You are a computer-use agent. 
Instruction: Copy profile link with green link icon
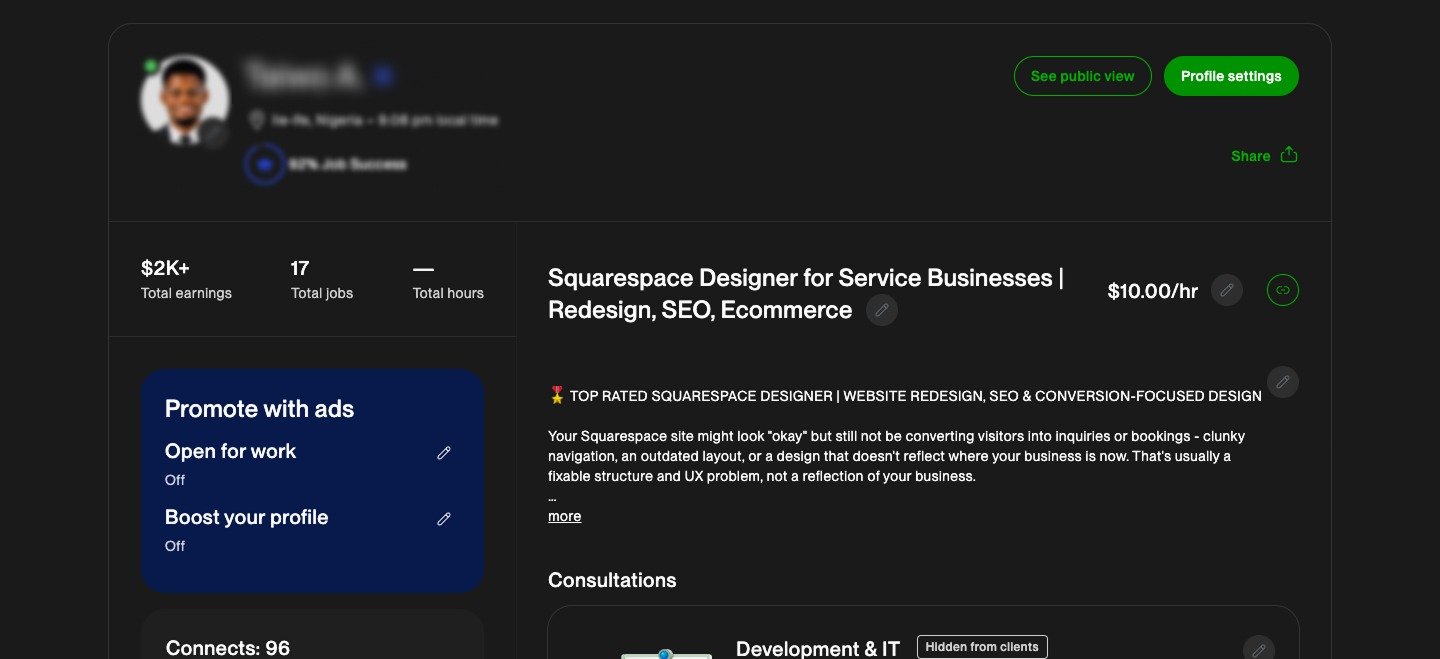point(1283,291)
